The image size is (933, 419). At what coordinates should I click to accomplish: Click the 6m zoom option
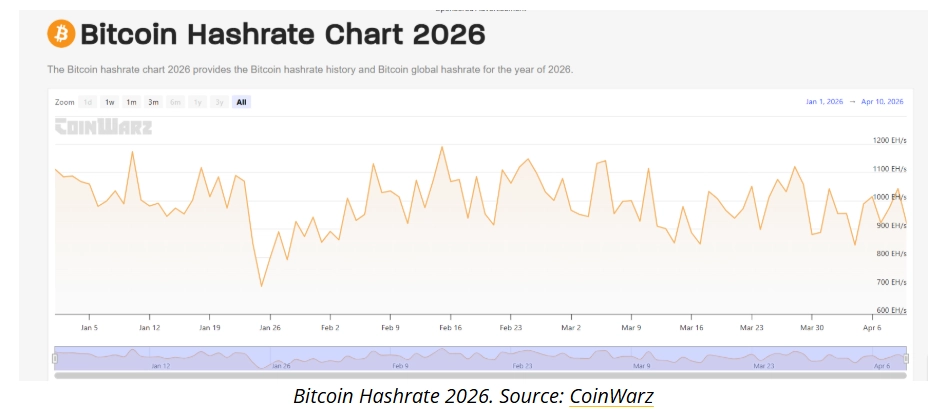click(x=175, y=102)
